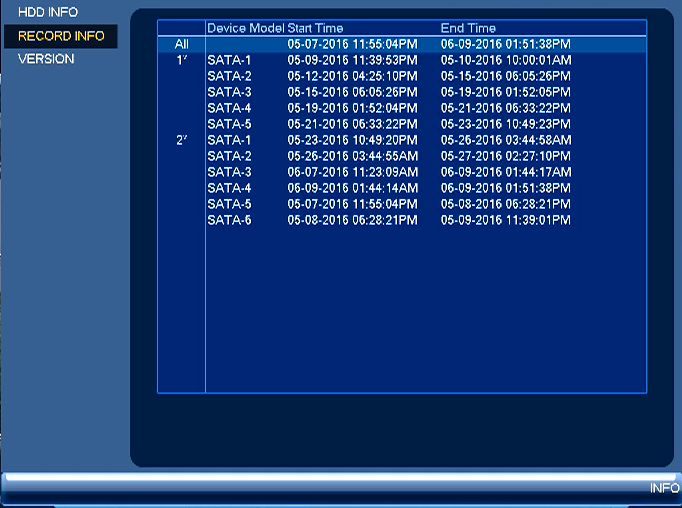Image resolution: width=682 pixels, height=508 pixels.
Task: Open the HDD INFO menu
Action: [48, 12]
